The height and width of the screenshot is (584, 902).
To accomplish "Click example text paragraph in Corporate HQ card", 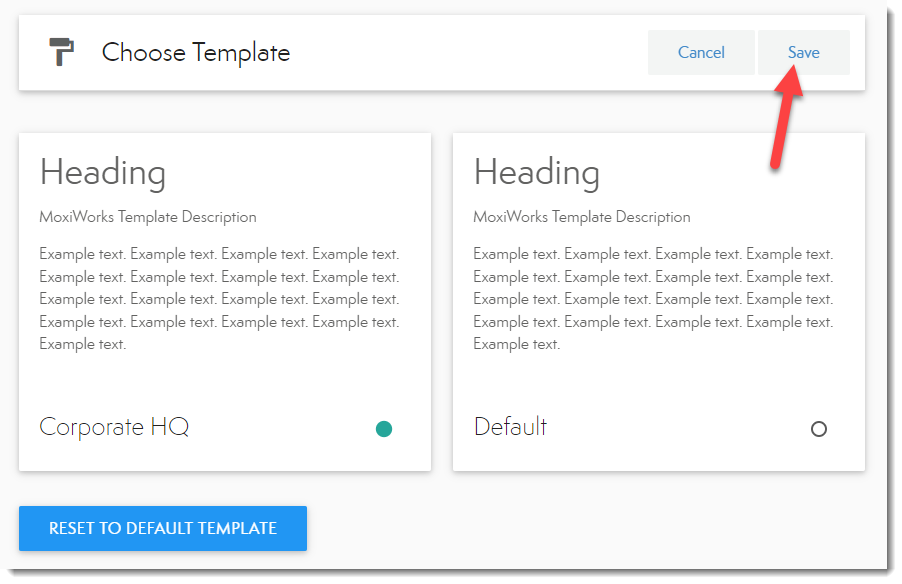I will point(219,299).
